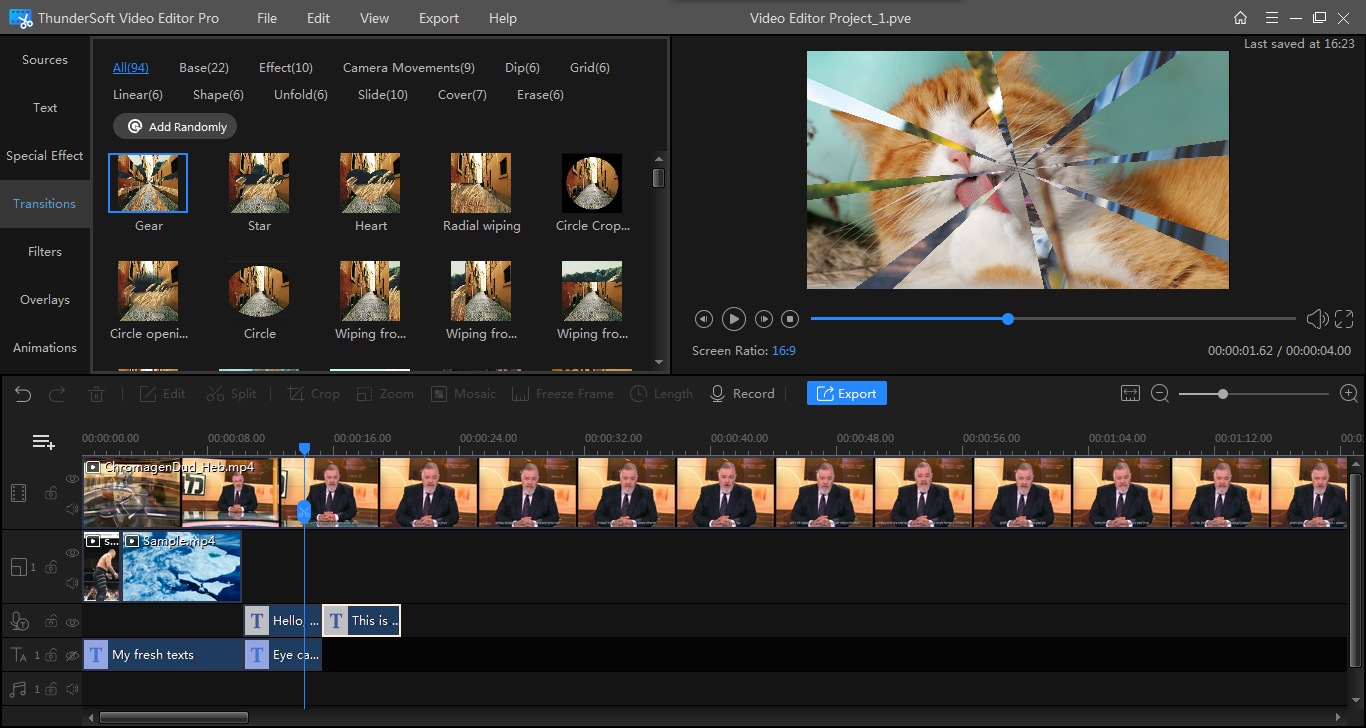Start voice-over with the Record microphone
The width and height of the screenshot is (1366, 728).
(742, 394)
